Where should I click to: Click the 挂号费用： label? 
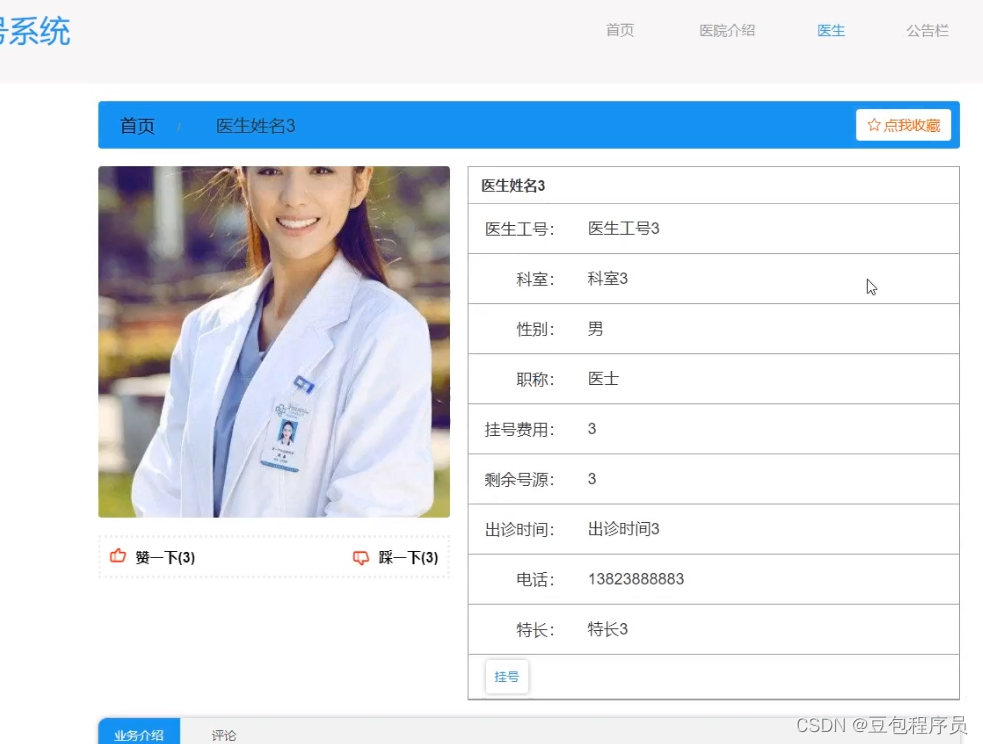pyautogui.click(x=520, y=429)
